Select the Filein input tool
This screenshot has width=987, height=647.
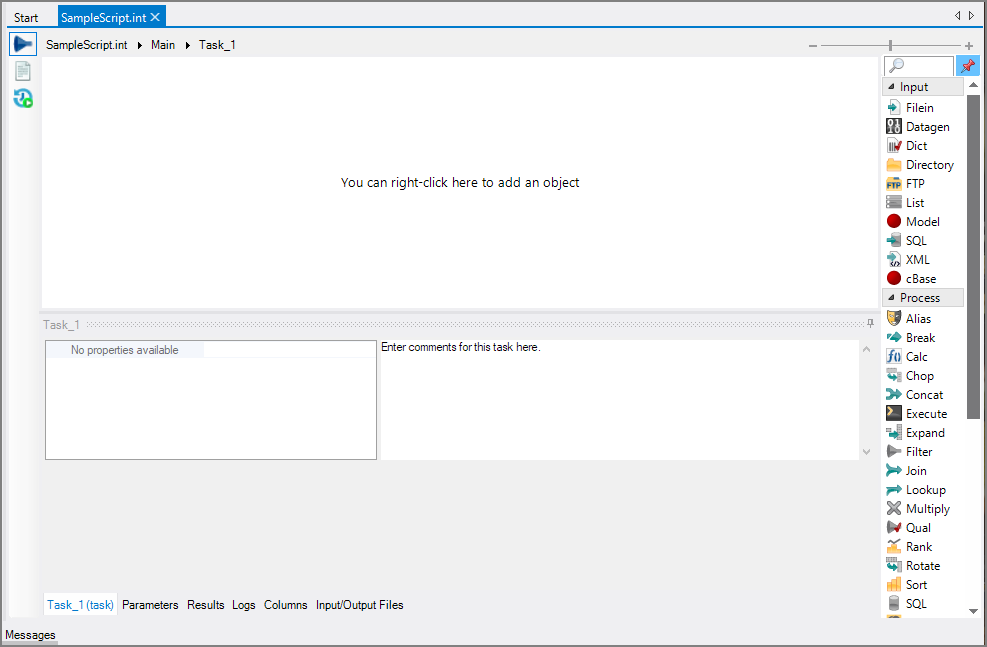(915, 107)
